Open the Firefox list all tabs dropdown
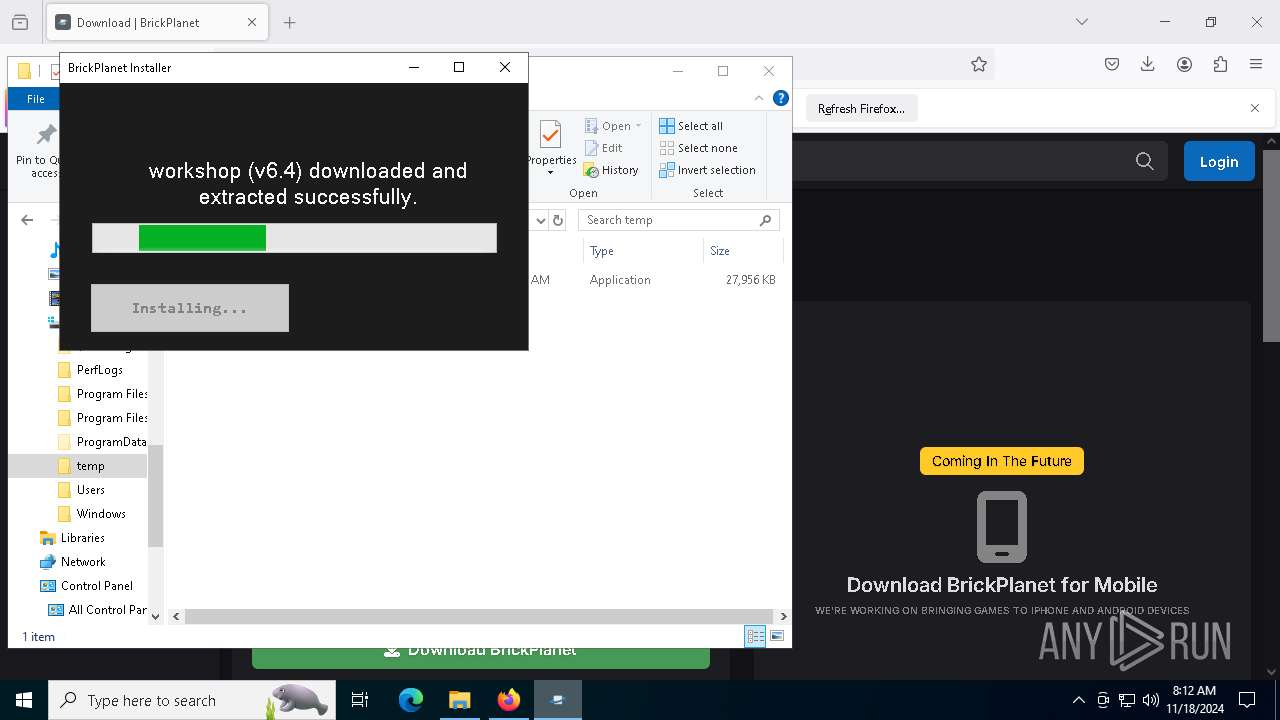 [1081, 22]
